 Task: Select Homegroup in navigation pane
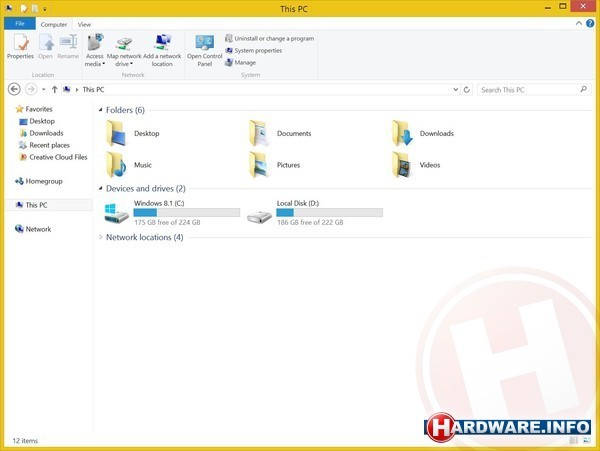(x=39, y=181)
